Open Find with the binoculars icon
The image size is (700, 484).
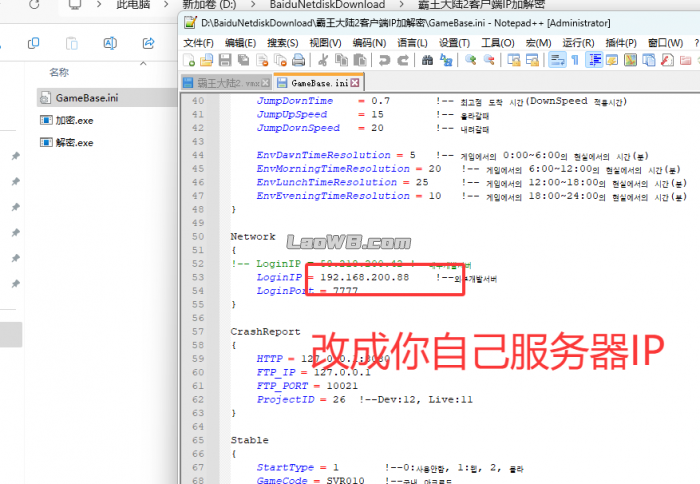click(427, 60)
